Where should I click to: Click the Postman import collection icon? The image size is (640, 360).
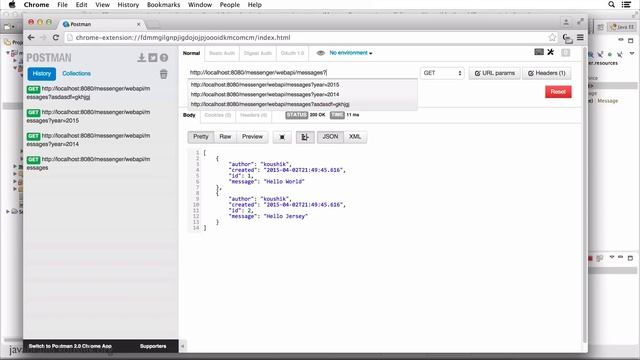tap(153, 58)
